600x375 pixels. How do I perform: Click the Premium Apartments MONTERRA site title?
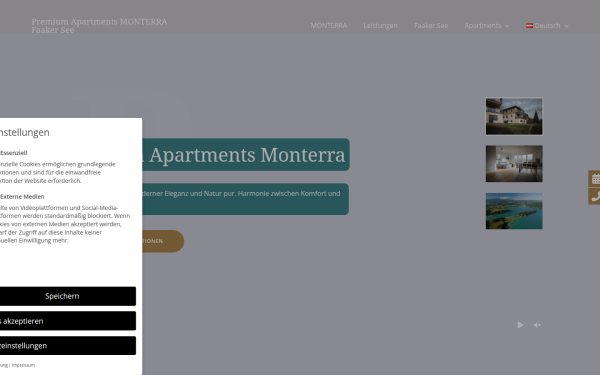pyautogui.click(x=99, y=26)
